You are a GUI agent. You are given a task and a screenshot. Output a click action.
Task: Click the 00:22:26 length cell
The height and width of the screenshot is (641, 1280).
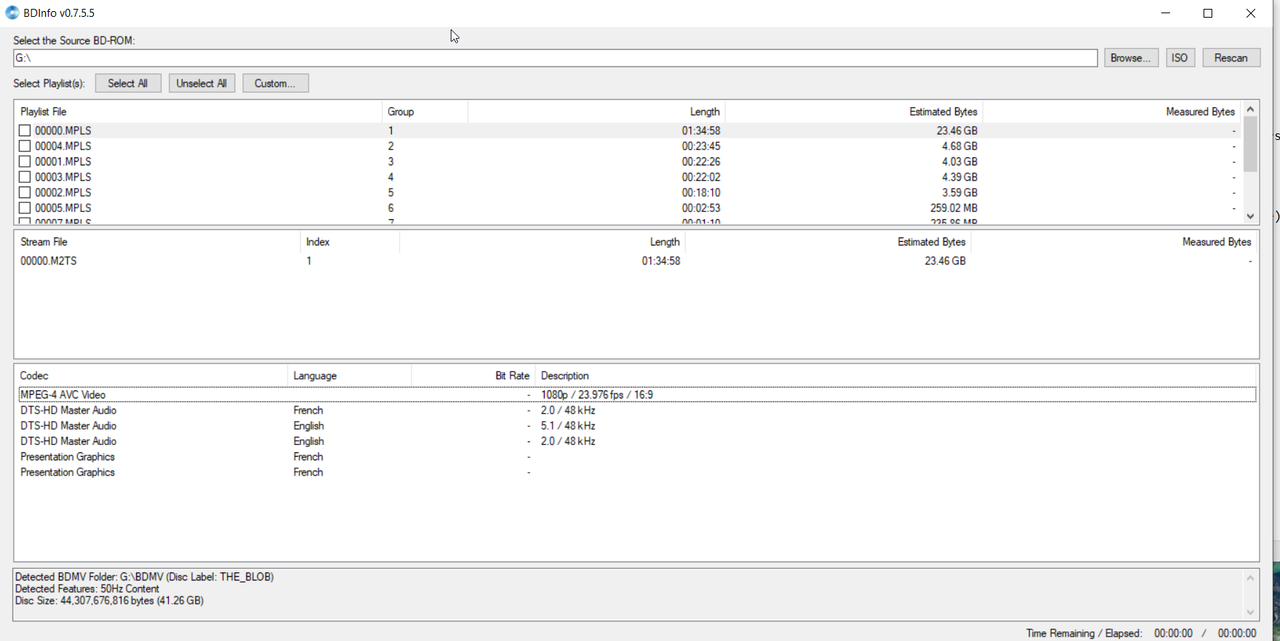(x=701, y=162)
